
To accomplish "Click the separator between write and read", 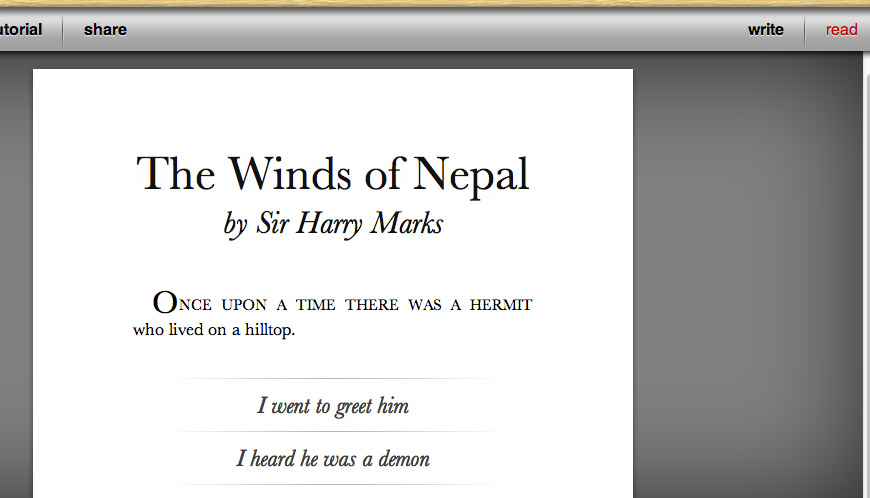I will [804, 30].
